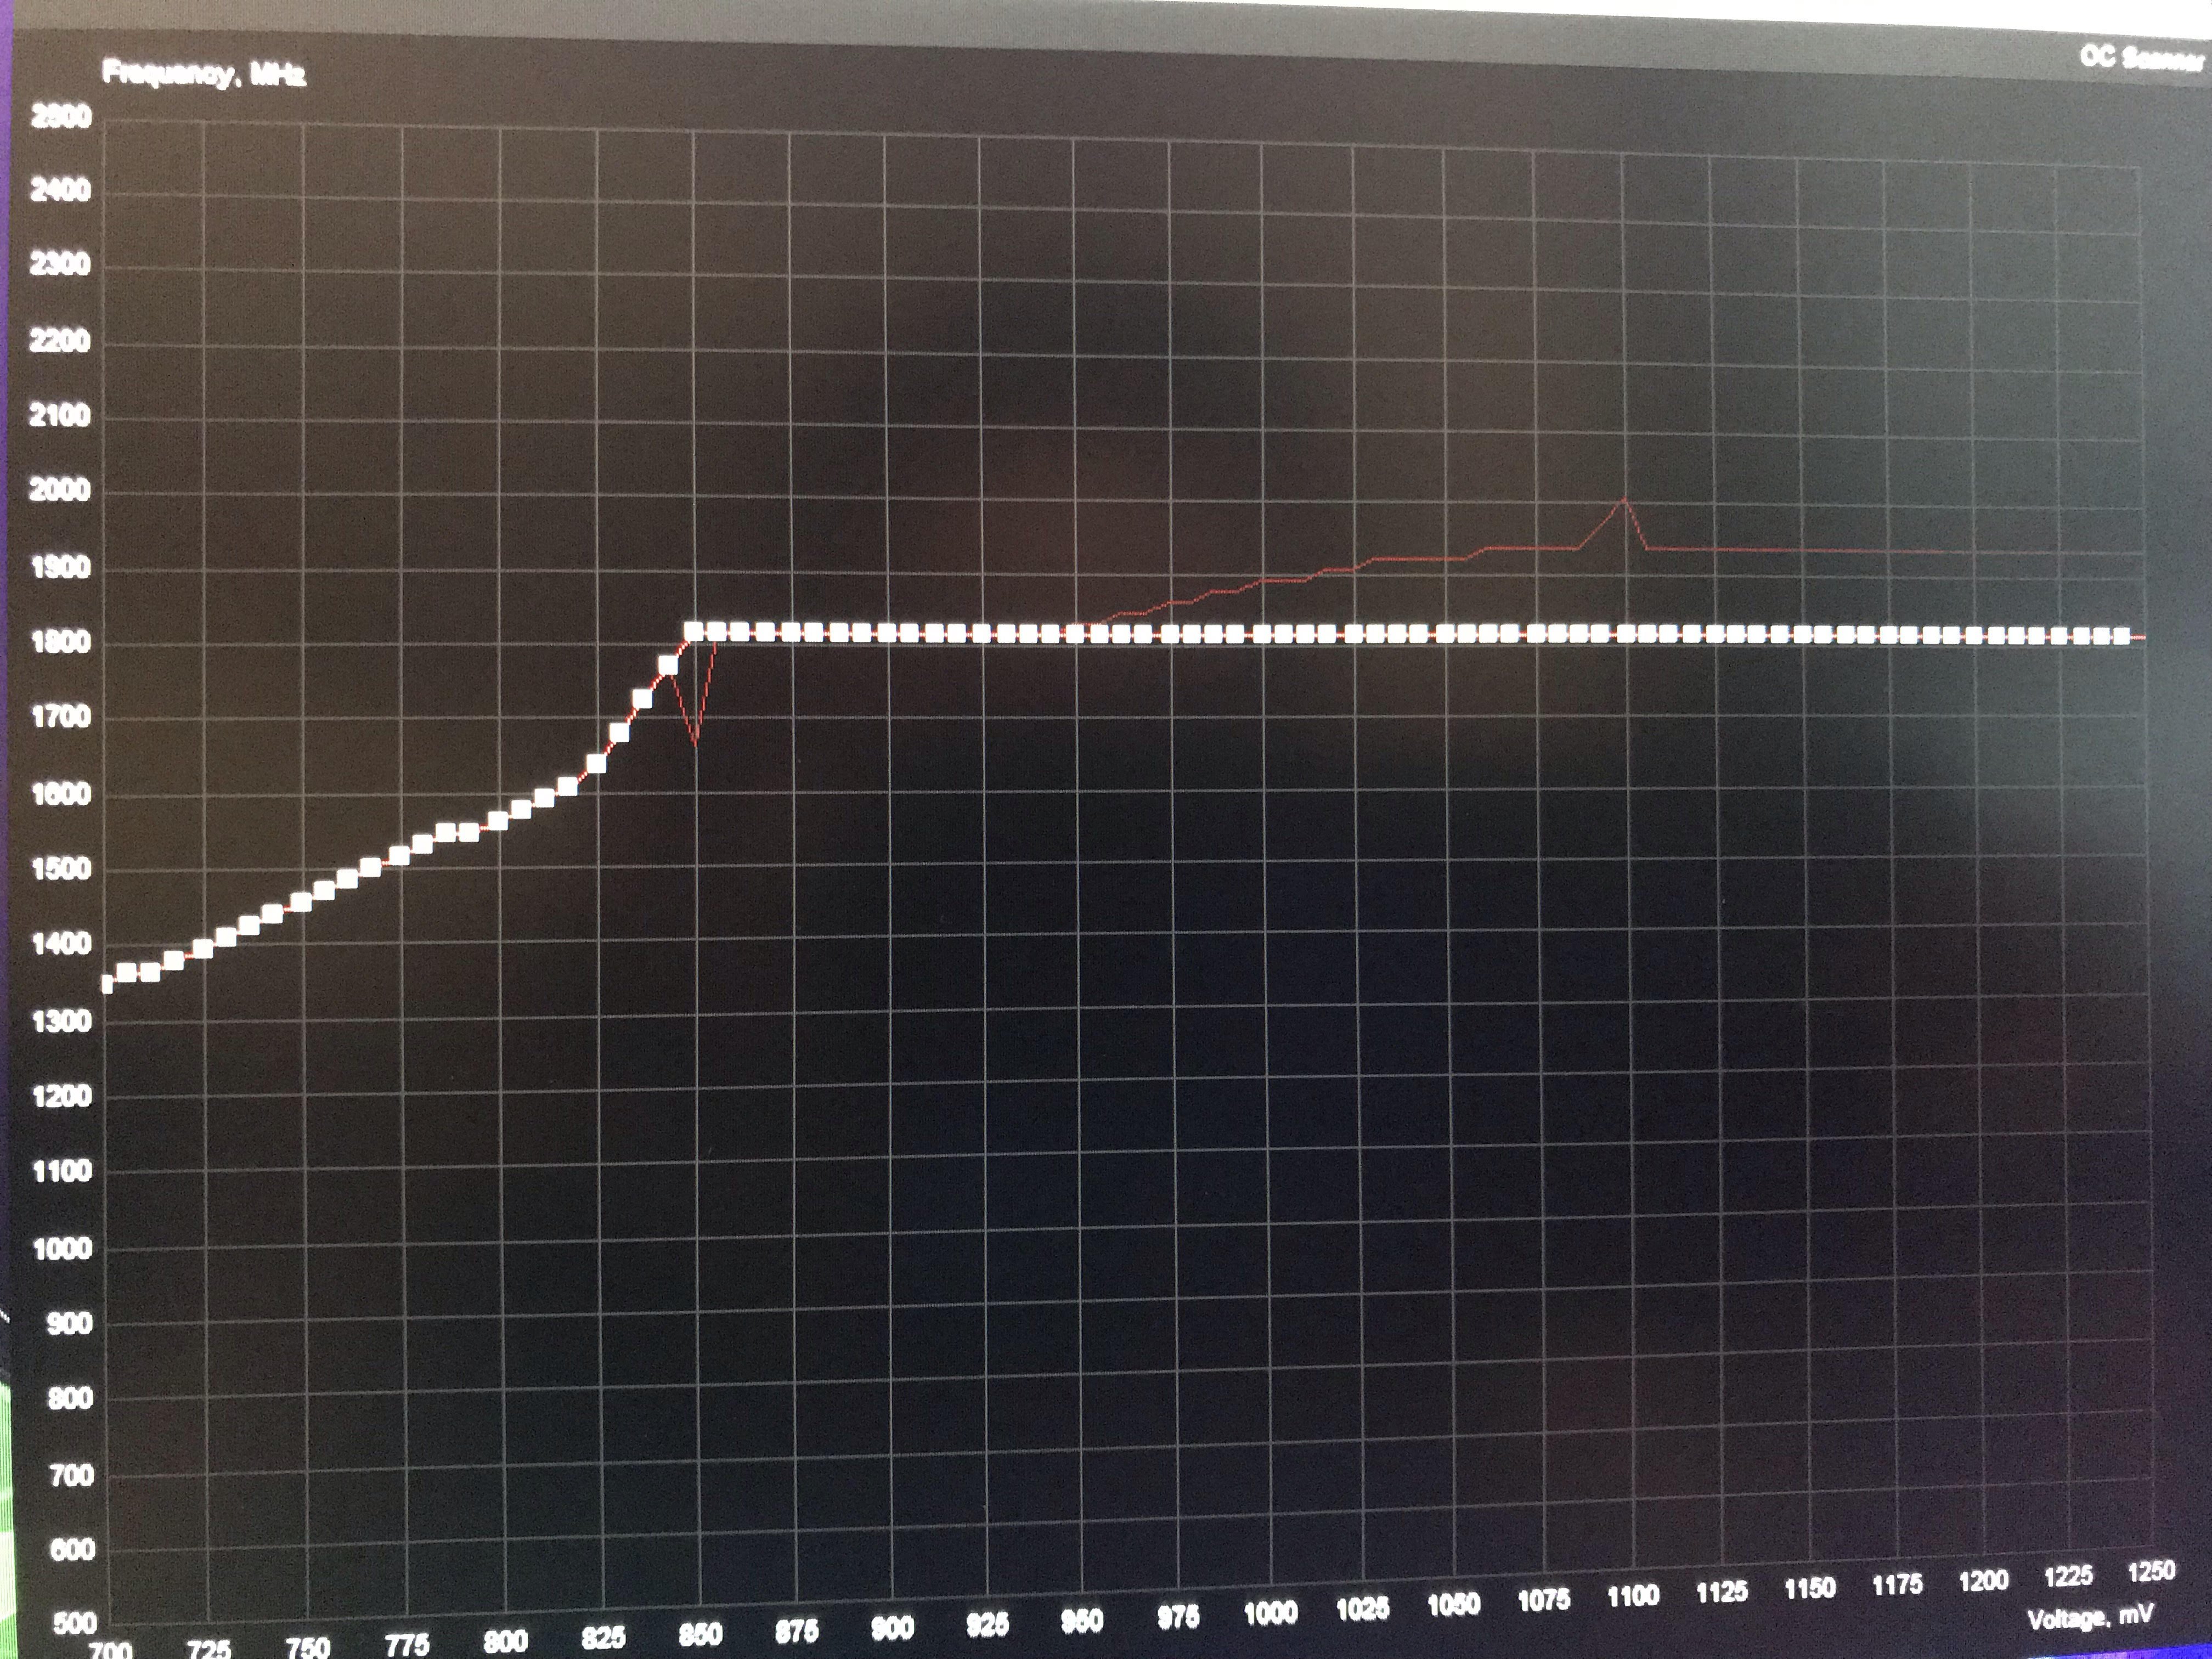The image size is (2212, 1659).
Task: Click the 2500 frequency axis label
Action: click(61, 117)
